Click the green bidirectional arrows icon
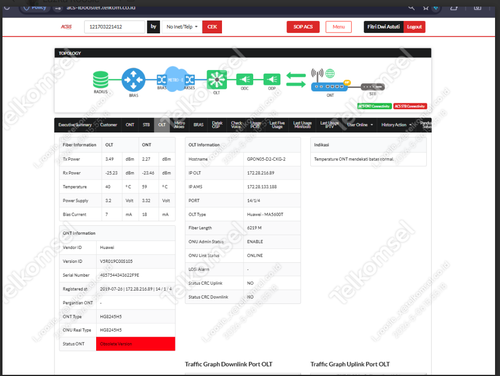This screenshot has height=376, width=500. pos(296,80)
